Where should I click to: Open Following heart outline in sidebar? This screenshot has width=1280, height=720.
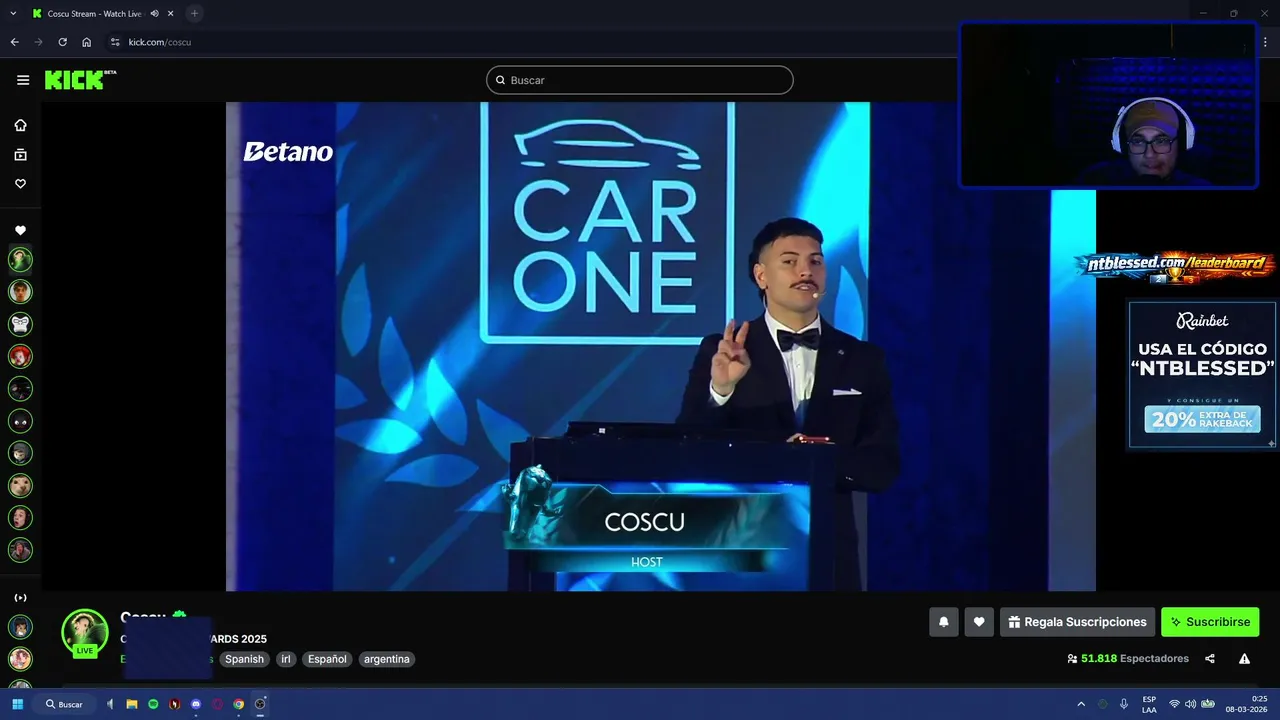20,184
